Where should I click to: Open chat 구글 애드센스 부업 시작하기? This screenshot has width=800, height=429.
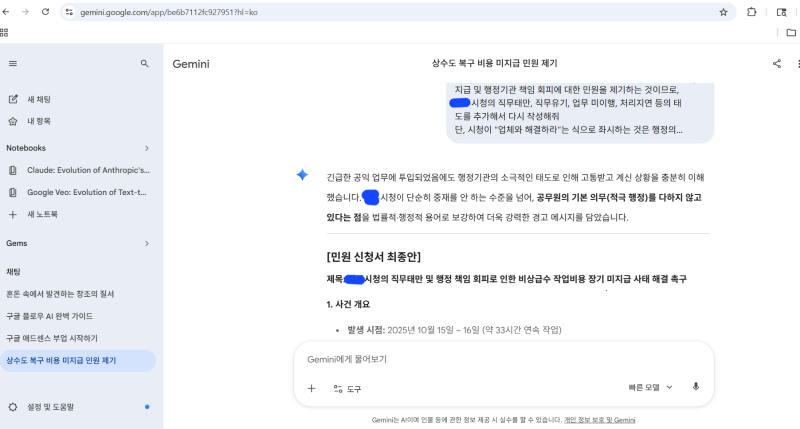pos(52,338)
